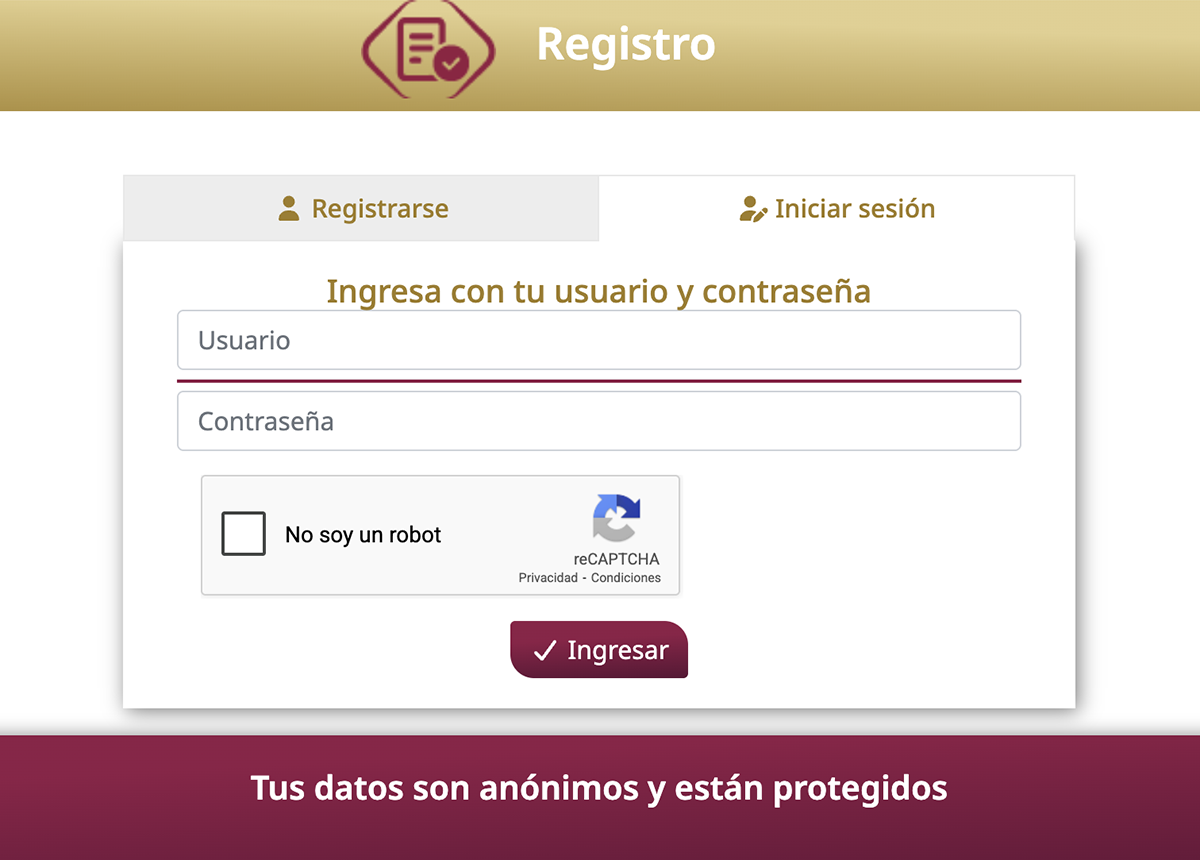Click the reCAPTCHA arrows logo

click(x=616, y=518)
